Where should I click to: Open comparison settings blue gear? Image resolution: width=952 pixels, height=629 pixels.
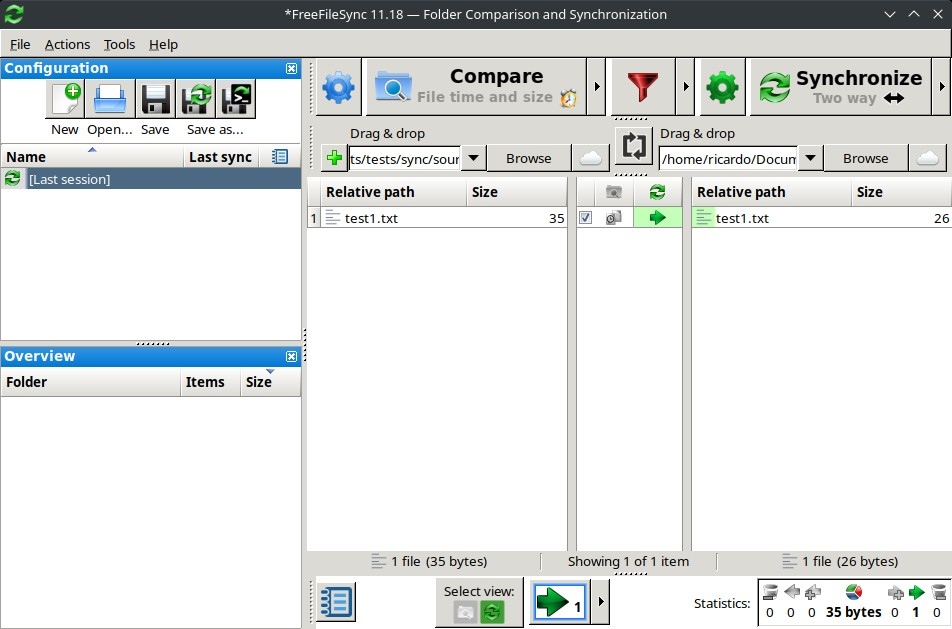coord(339,87)
